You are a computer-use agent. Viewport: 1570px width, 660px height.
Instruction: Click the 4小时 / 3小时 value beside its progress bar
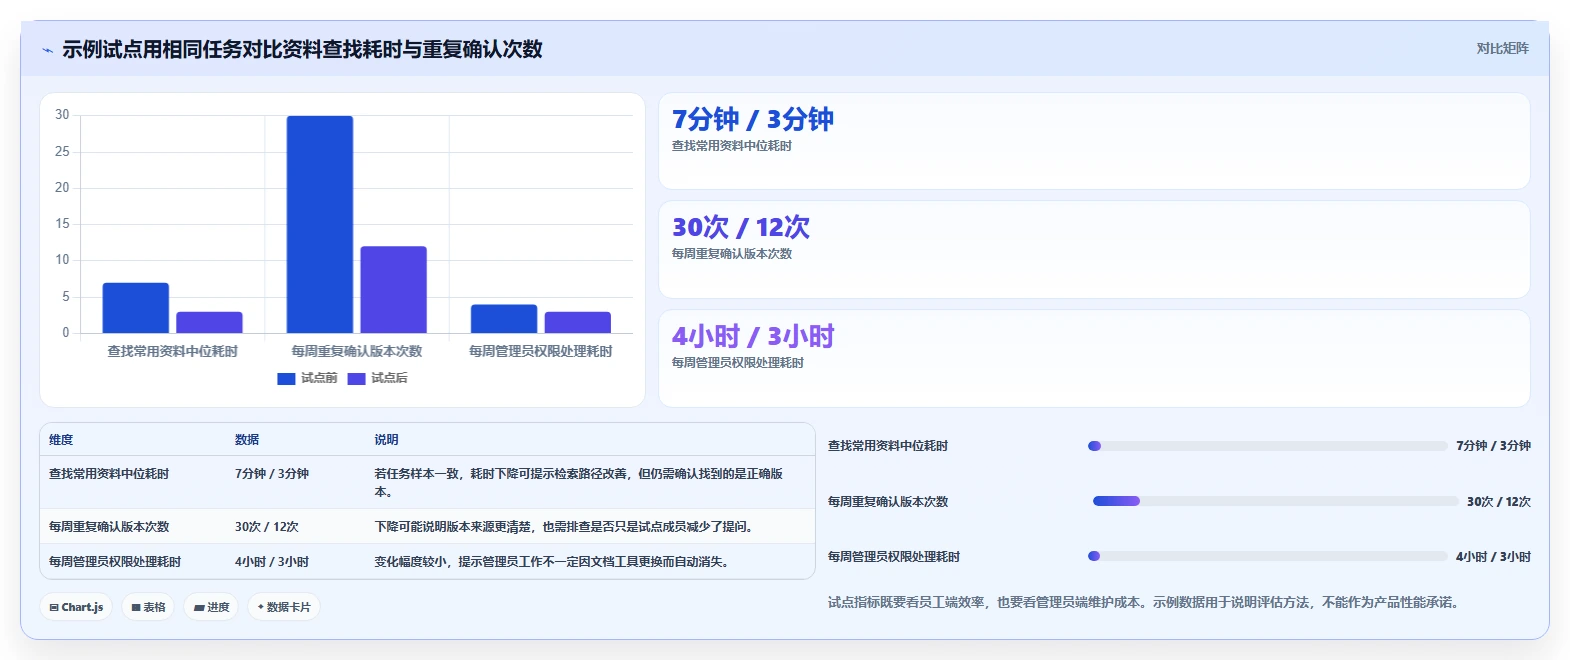point(1493,557)
